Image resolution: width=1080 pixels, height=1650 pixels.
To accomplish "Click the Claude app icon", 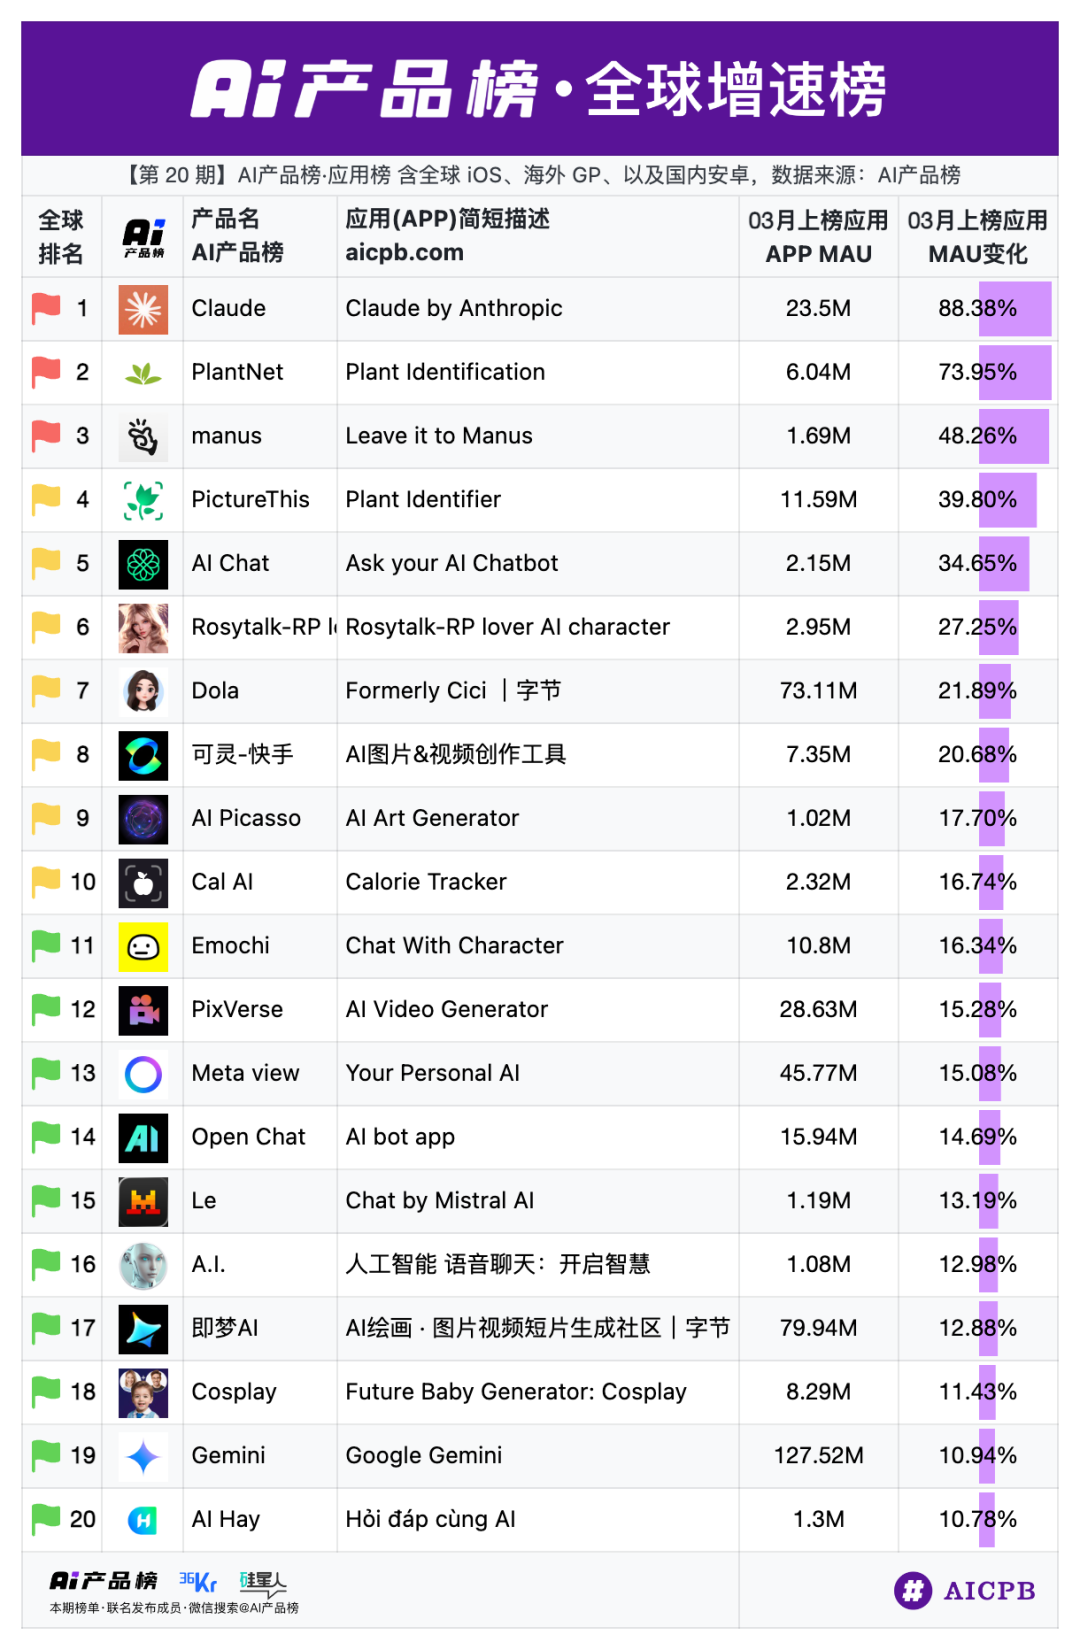I will pyautogui.click(x=143, y=309).
